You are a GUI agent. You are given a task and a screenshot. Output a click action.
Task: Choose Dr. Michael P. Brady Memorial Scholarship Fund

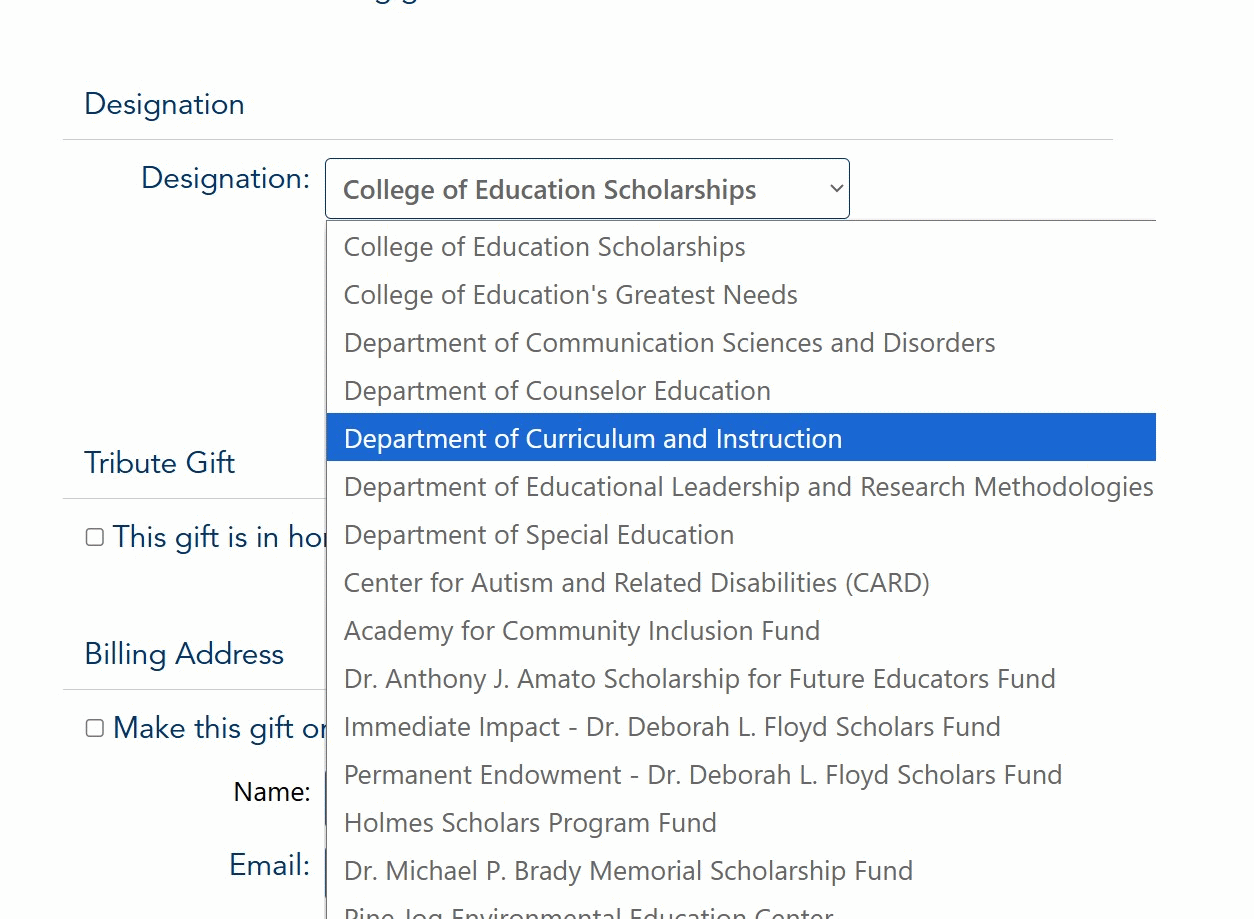click(x=628, y=870)
